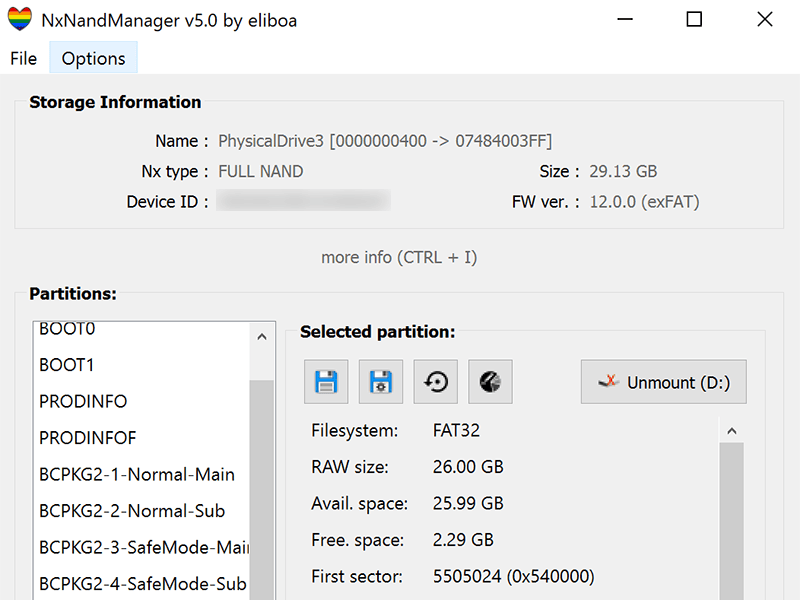Unmount the D: drive
800x600 pixels.
(x=664, y=382)
